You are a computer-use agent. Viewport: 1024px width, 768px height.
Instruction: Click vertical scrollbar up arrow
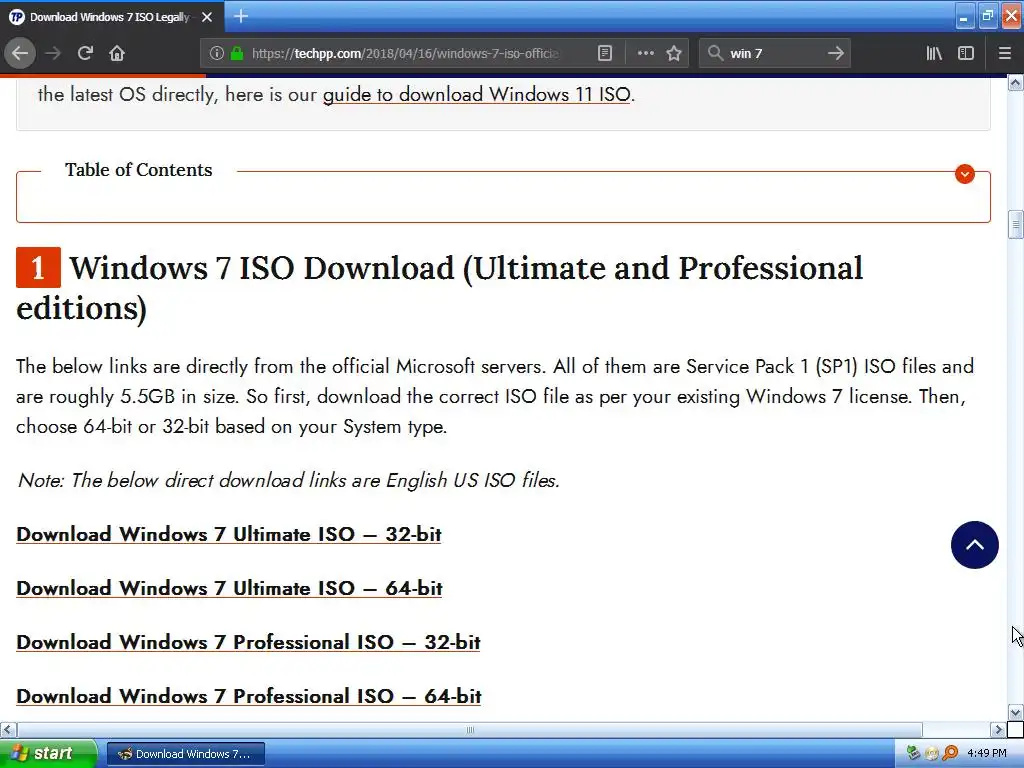pos(1015,82)
